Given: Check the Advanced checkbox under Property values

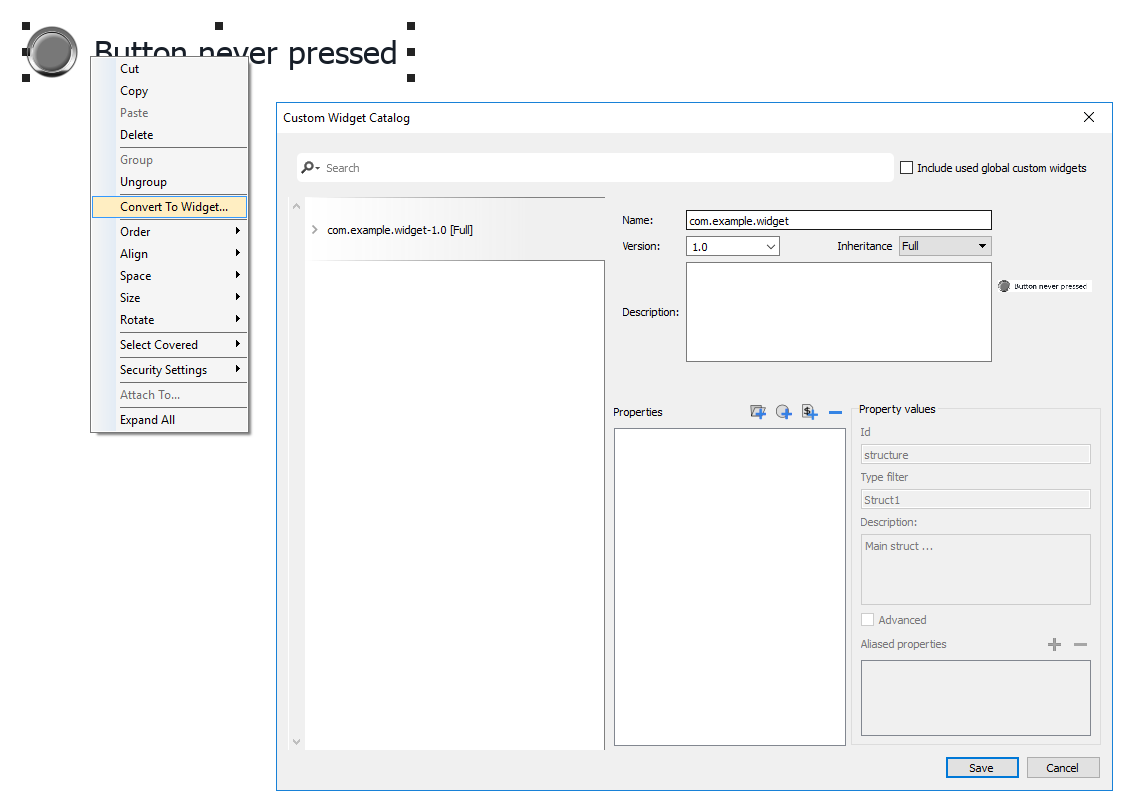Looking at the screenshot, I should pos(867,619).
